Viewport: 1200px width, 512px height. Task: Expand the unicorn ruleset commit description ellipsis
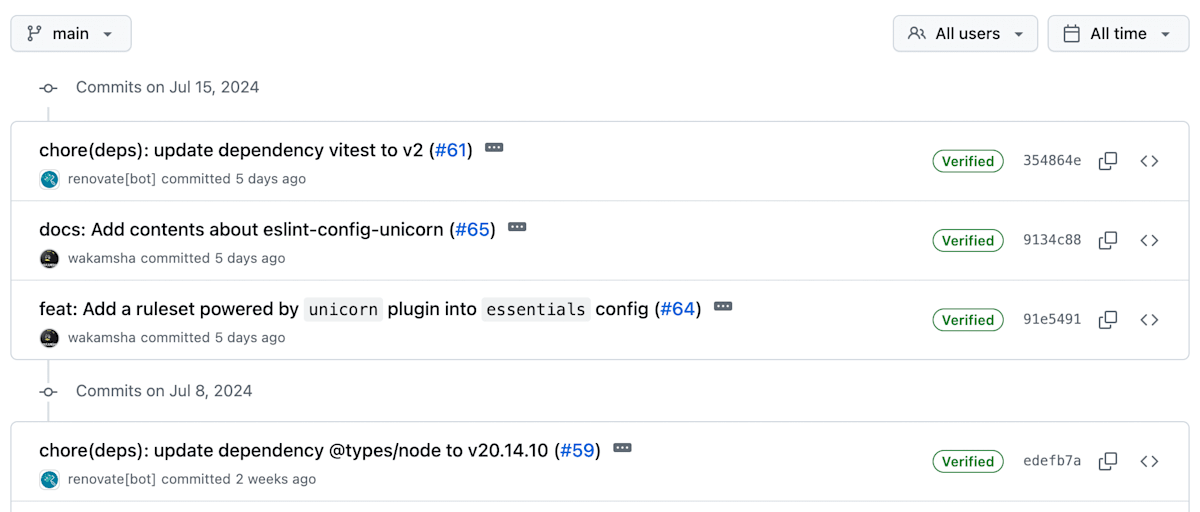coord(723,307)
